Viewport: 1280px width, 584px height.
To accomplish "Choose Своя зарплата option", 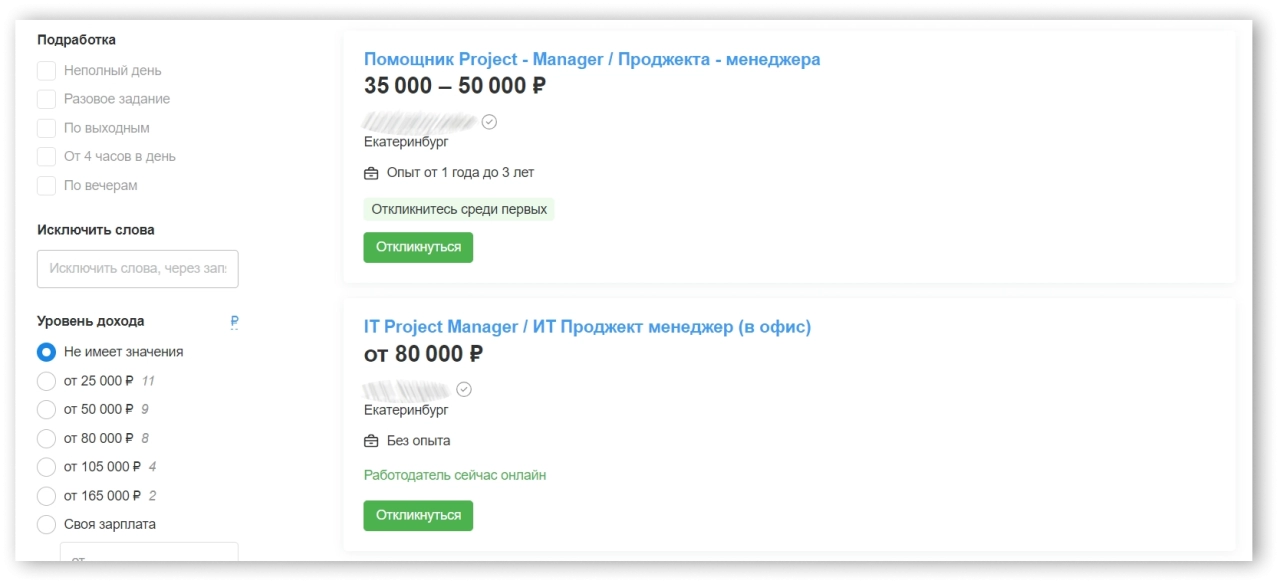I will [46, 524].
